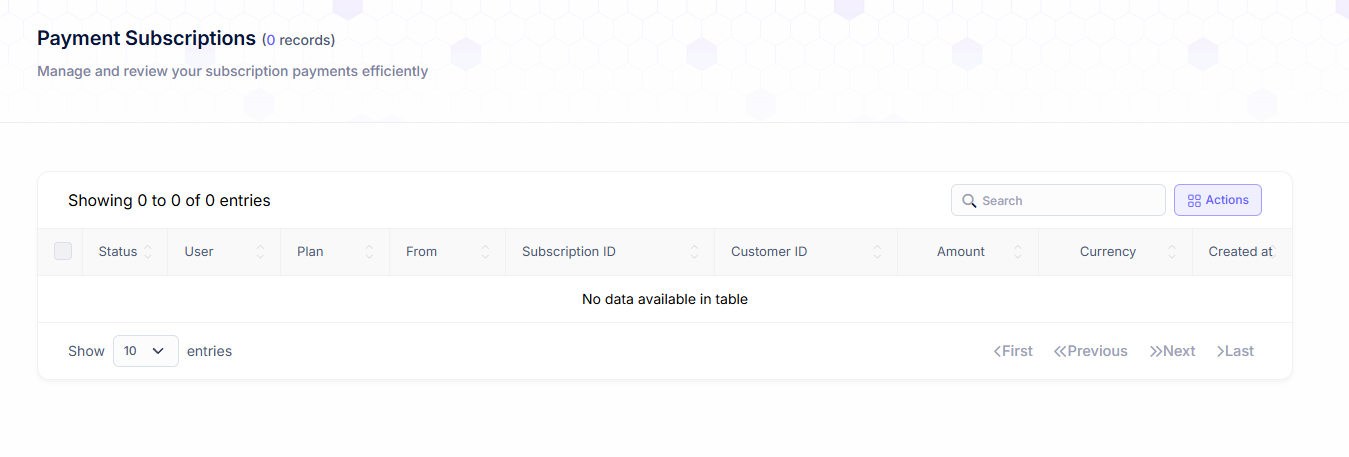Sort by the Created at column header
This screenshot has width=1349, height=457.
1239,252
